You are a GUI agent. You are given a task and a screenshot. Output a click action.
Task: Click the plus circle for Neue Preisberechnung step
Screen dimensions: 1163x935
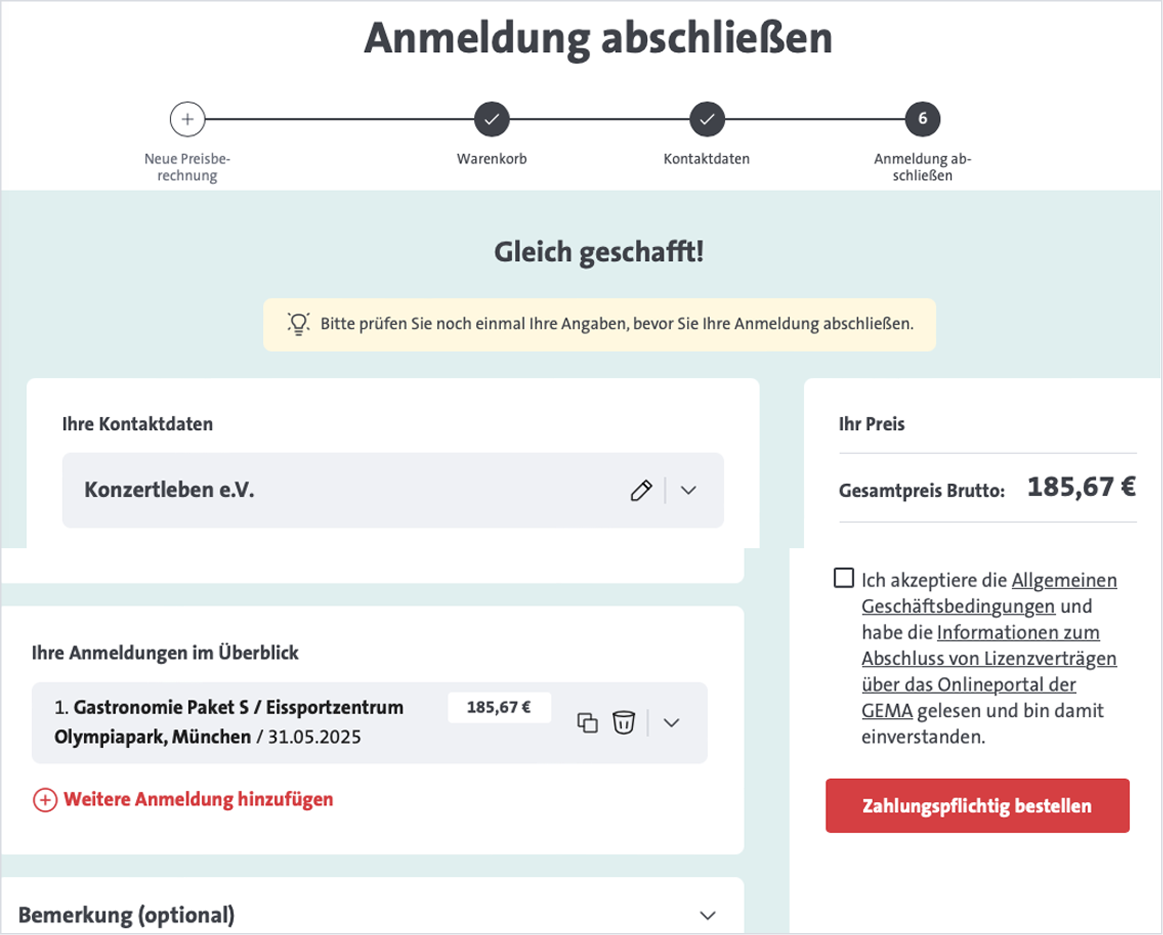pos(187,118)
